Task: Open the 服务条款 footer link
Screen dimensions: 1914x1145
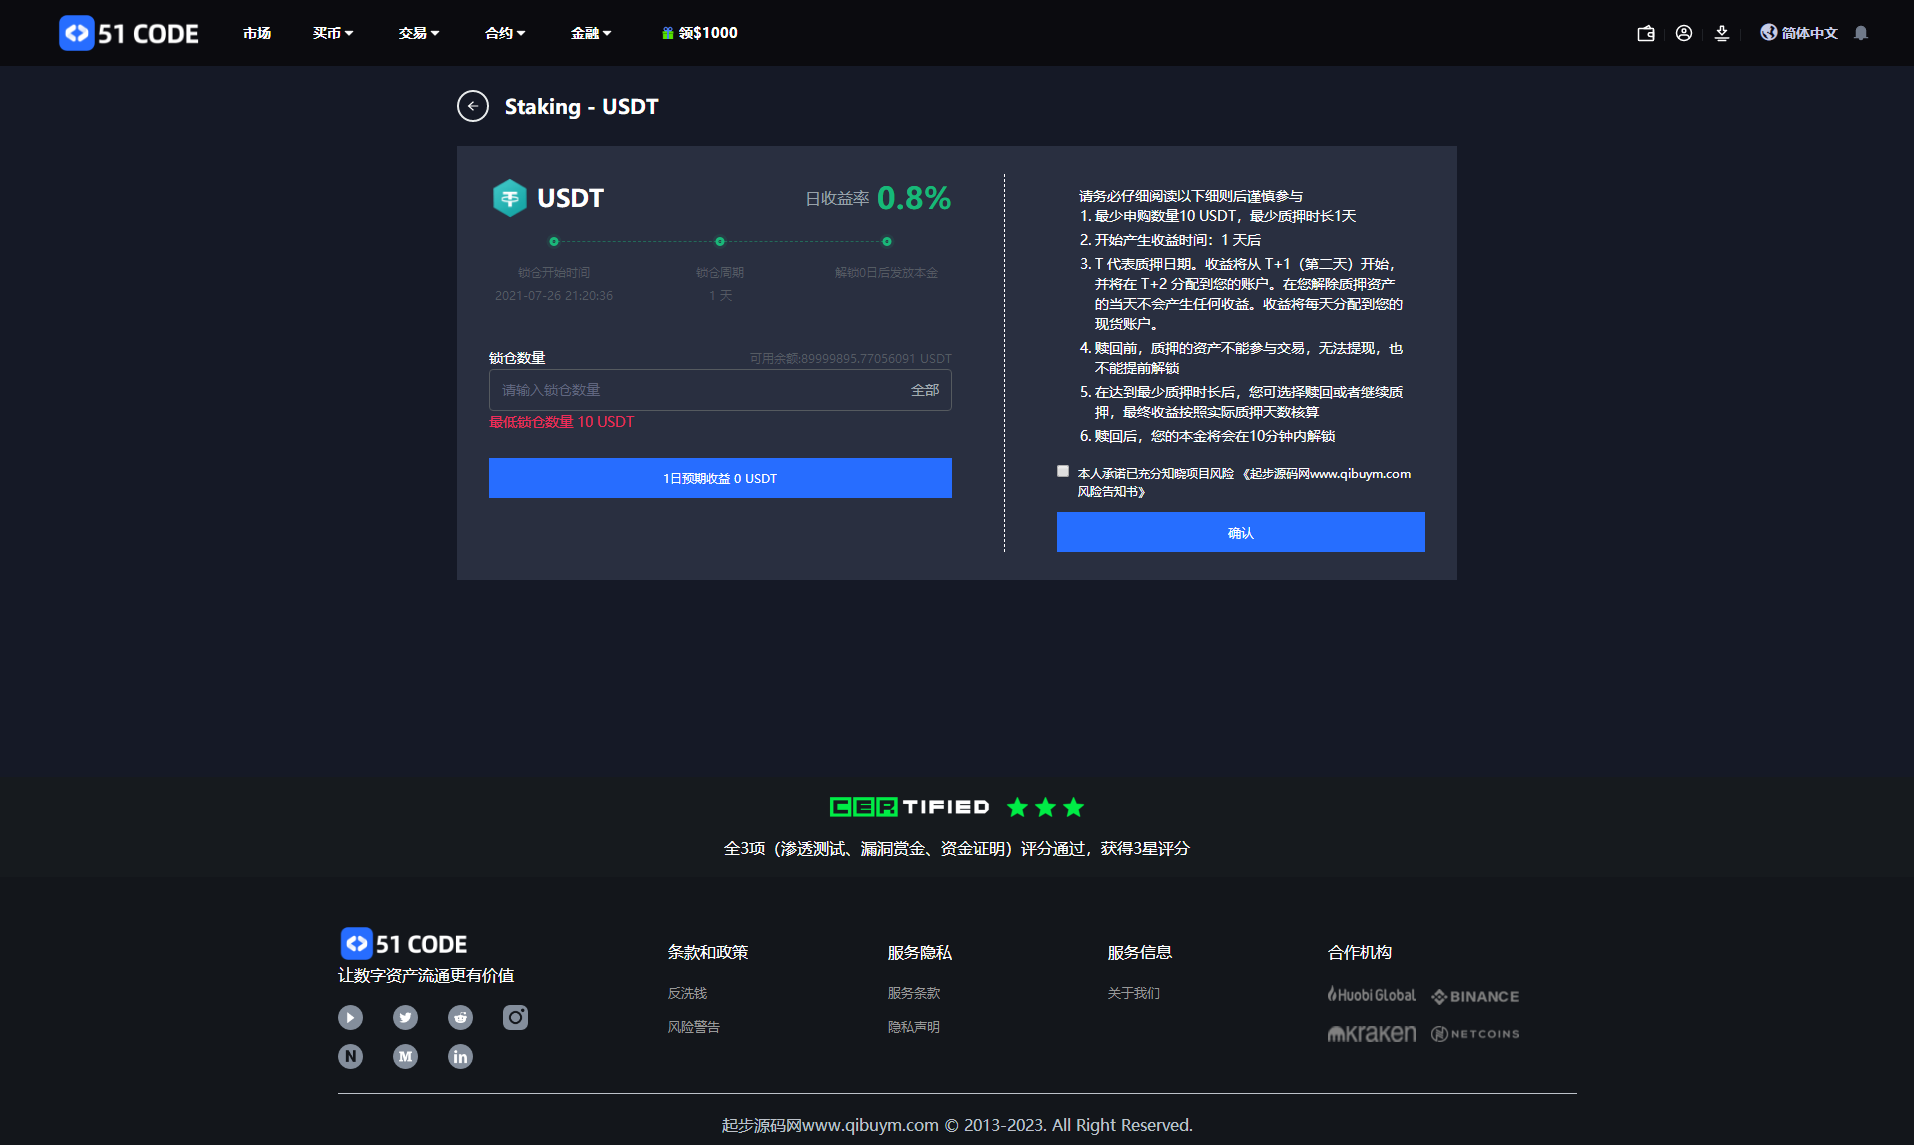Action: [x=914, y=993]
